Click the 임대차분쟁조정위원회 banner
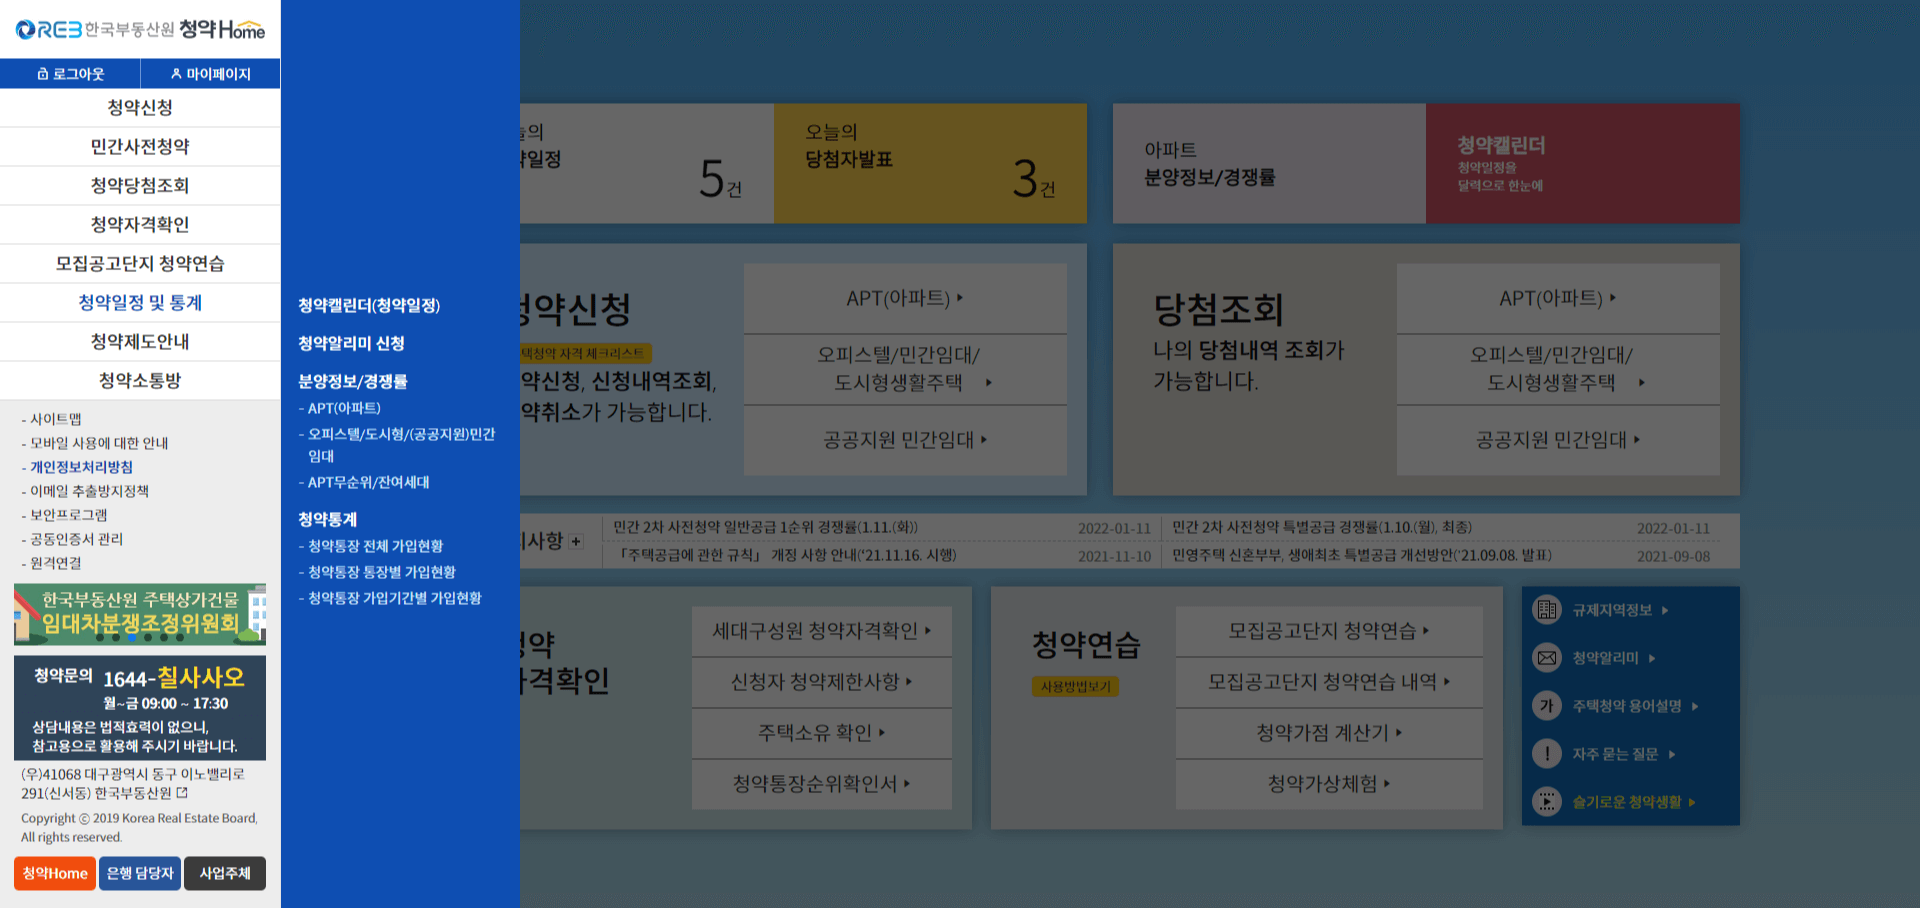The height and width of the screenshot is (908, 1920). tap(140, 614)
